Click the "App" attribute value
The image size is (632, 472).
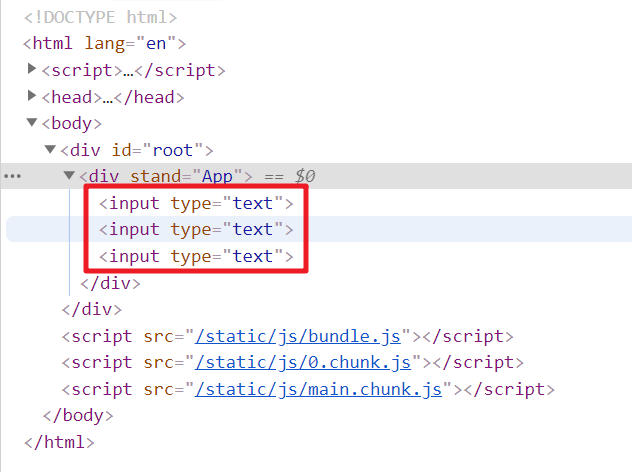coord(217,177)
